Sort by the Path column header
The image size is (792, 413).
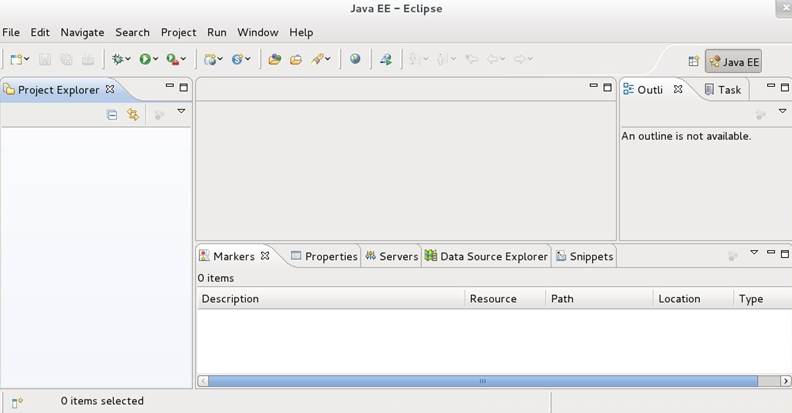[600, 299]
